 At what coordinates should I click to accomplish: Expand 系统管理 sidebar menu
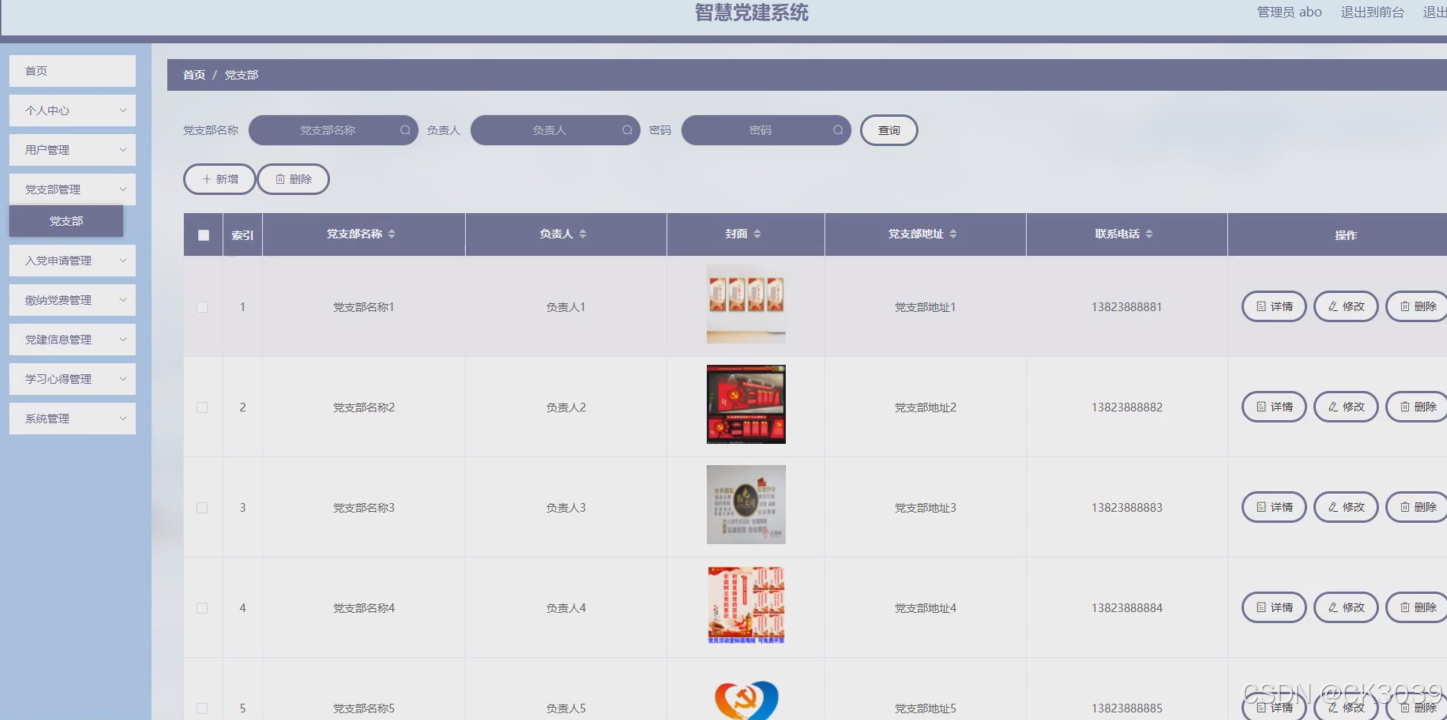pyautogui.click(x=72, y=418)
